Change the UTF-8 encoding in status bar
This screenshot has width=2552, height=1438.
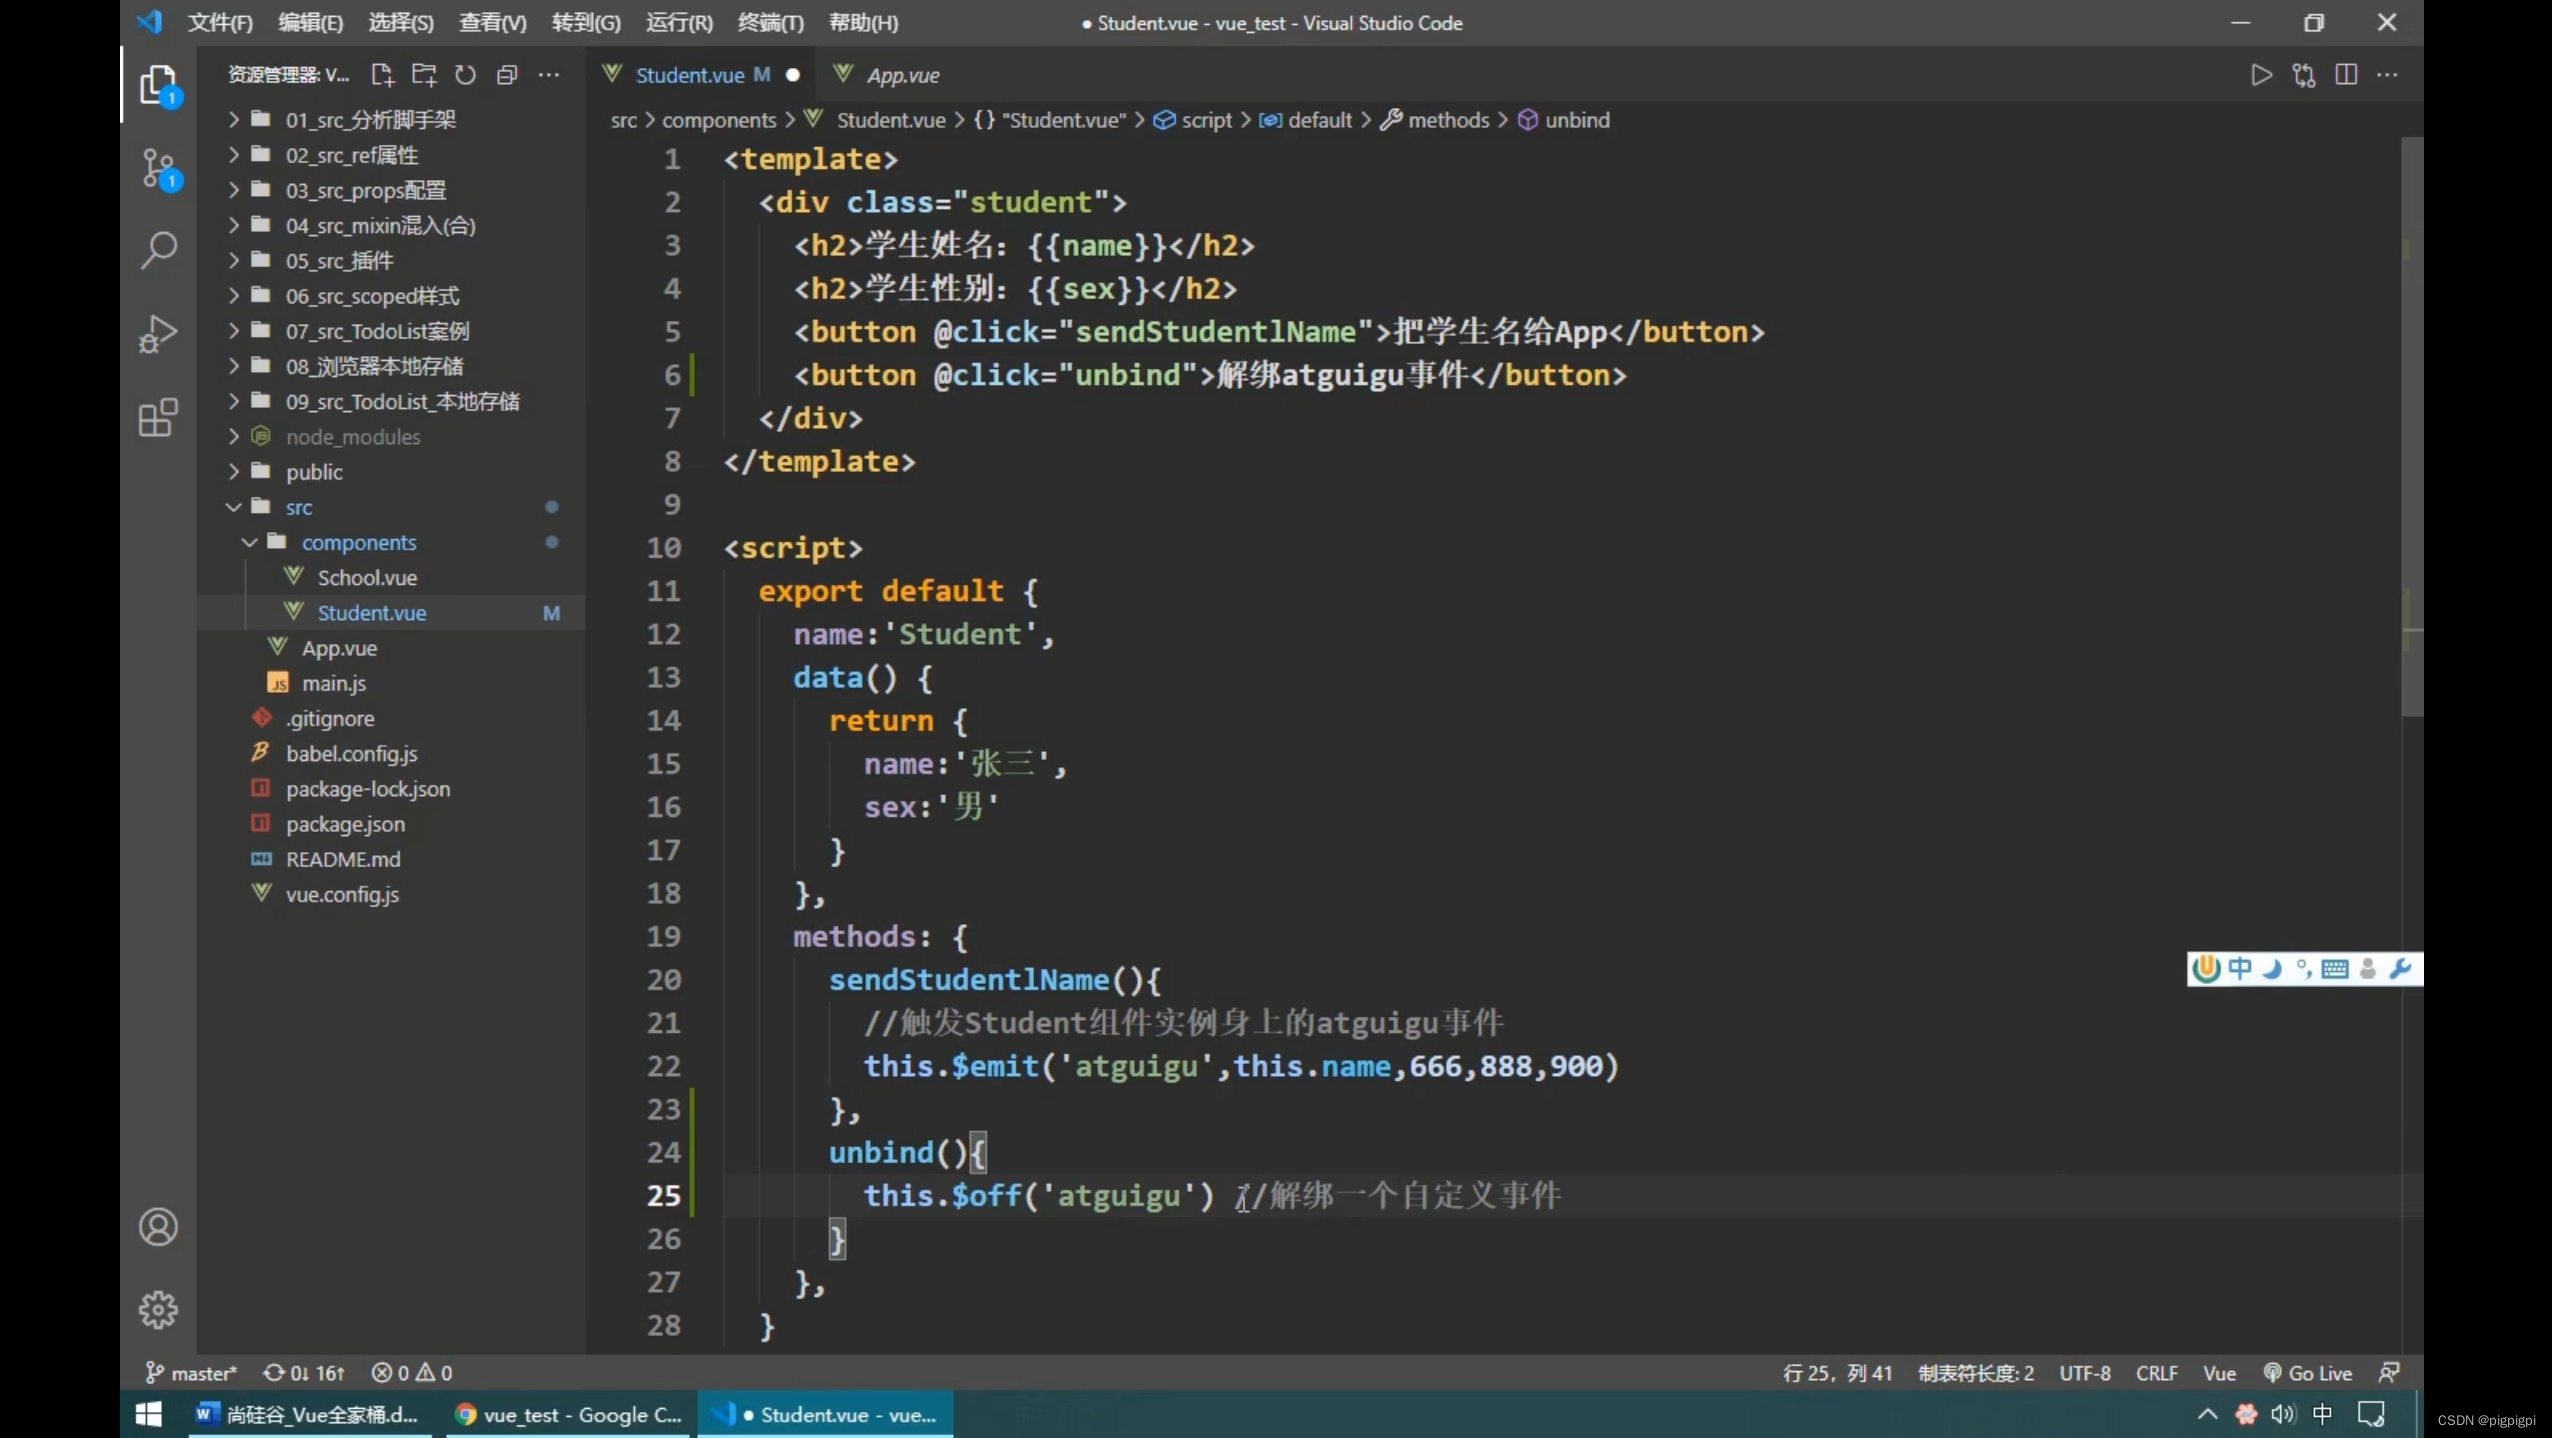2084,1373
